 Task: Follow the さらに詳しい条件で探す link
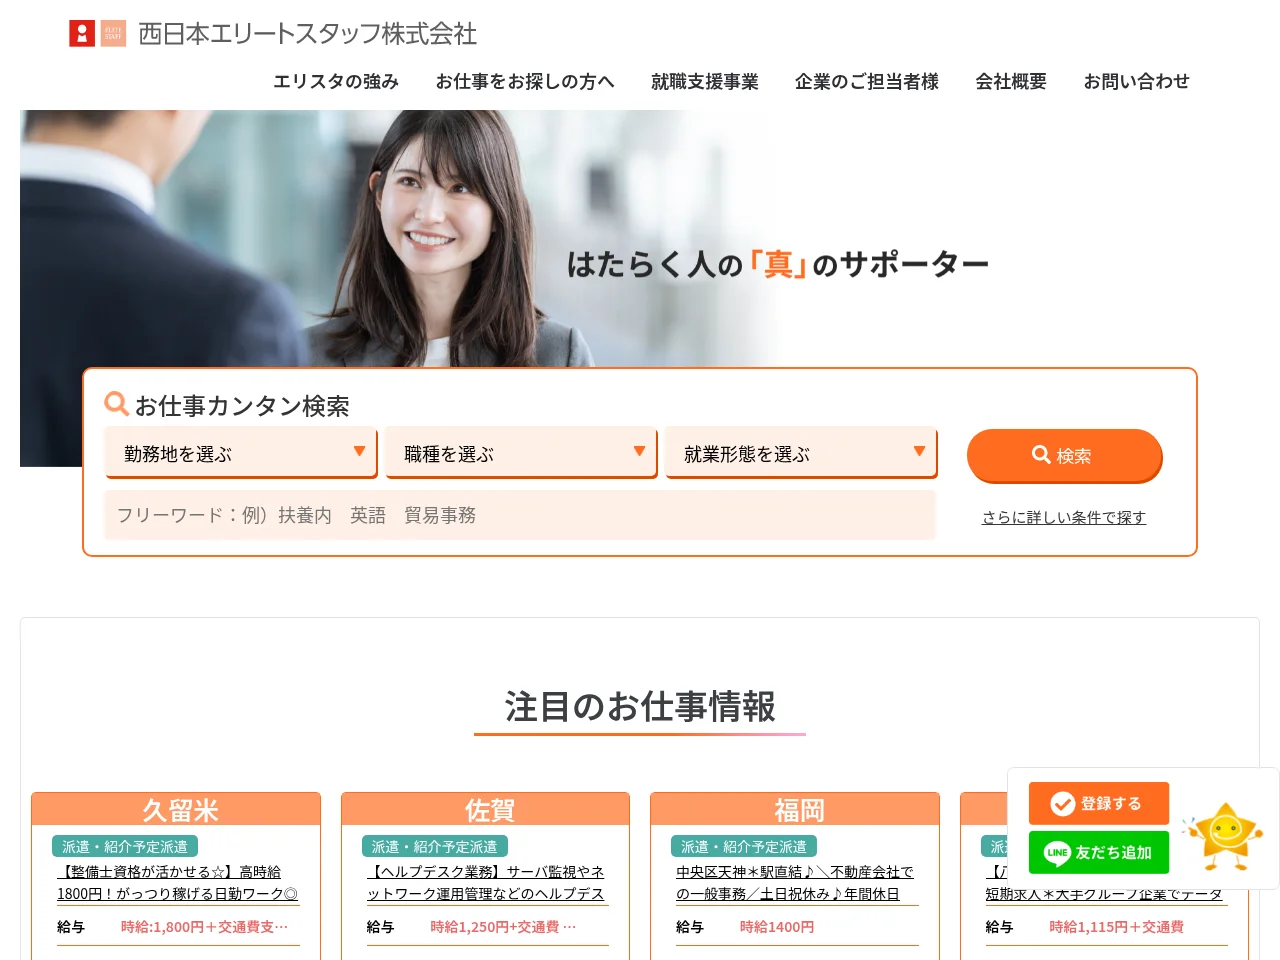(1064, 517)
